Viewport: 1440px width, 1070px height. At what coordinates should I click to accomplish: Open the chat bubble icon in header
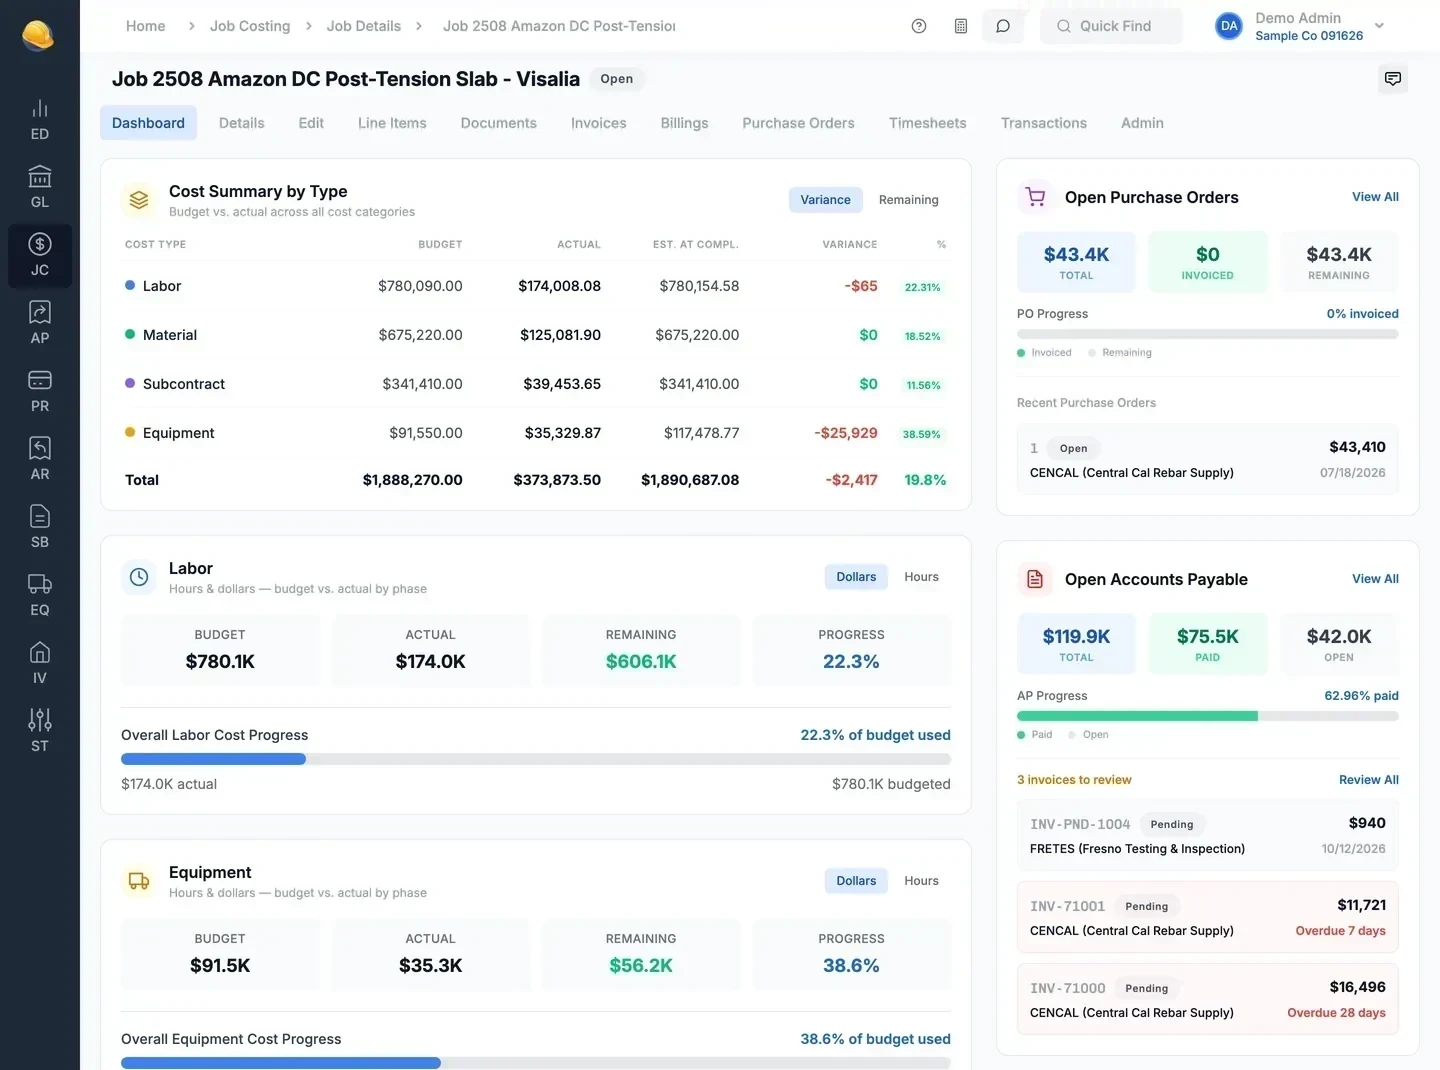pos(1003,26)
